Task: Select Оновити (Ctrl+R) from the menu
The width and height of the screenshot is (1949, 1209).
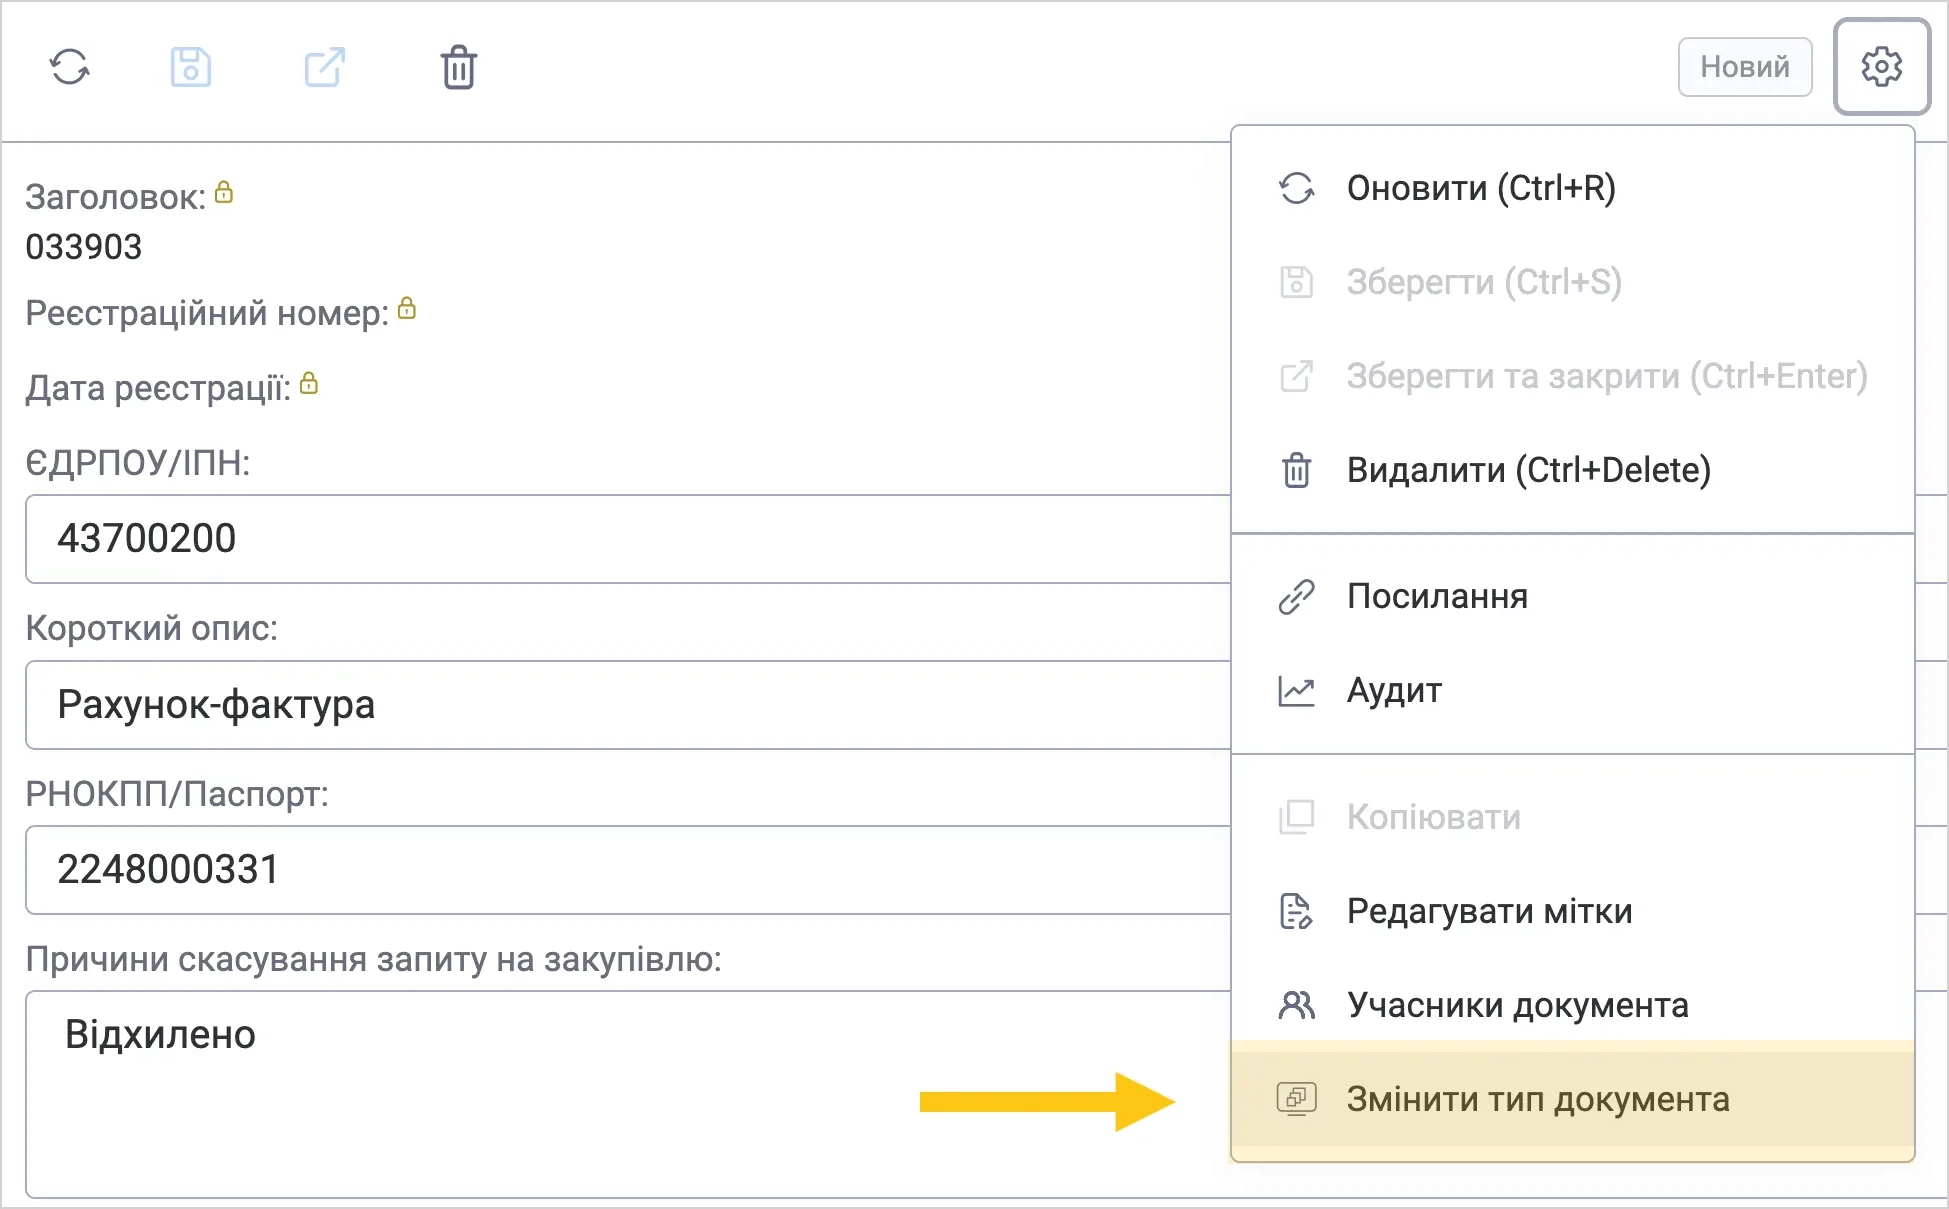Action: tap(1573, 188)
